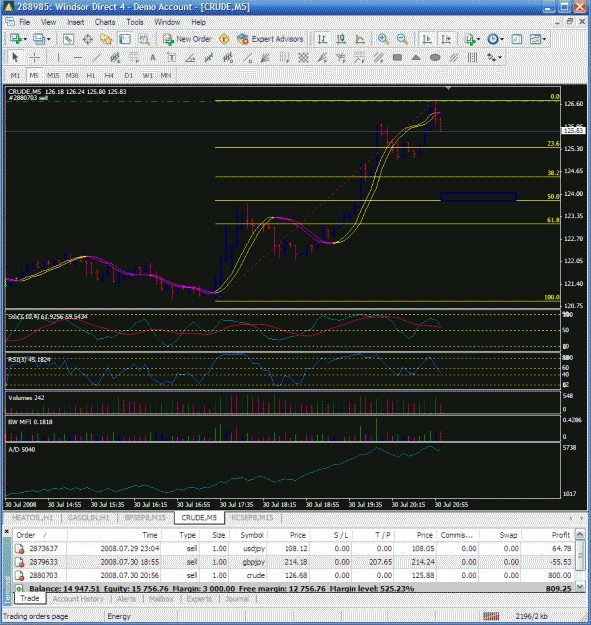Open the Templates dropdown

(544, 39)
